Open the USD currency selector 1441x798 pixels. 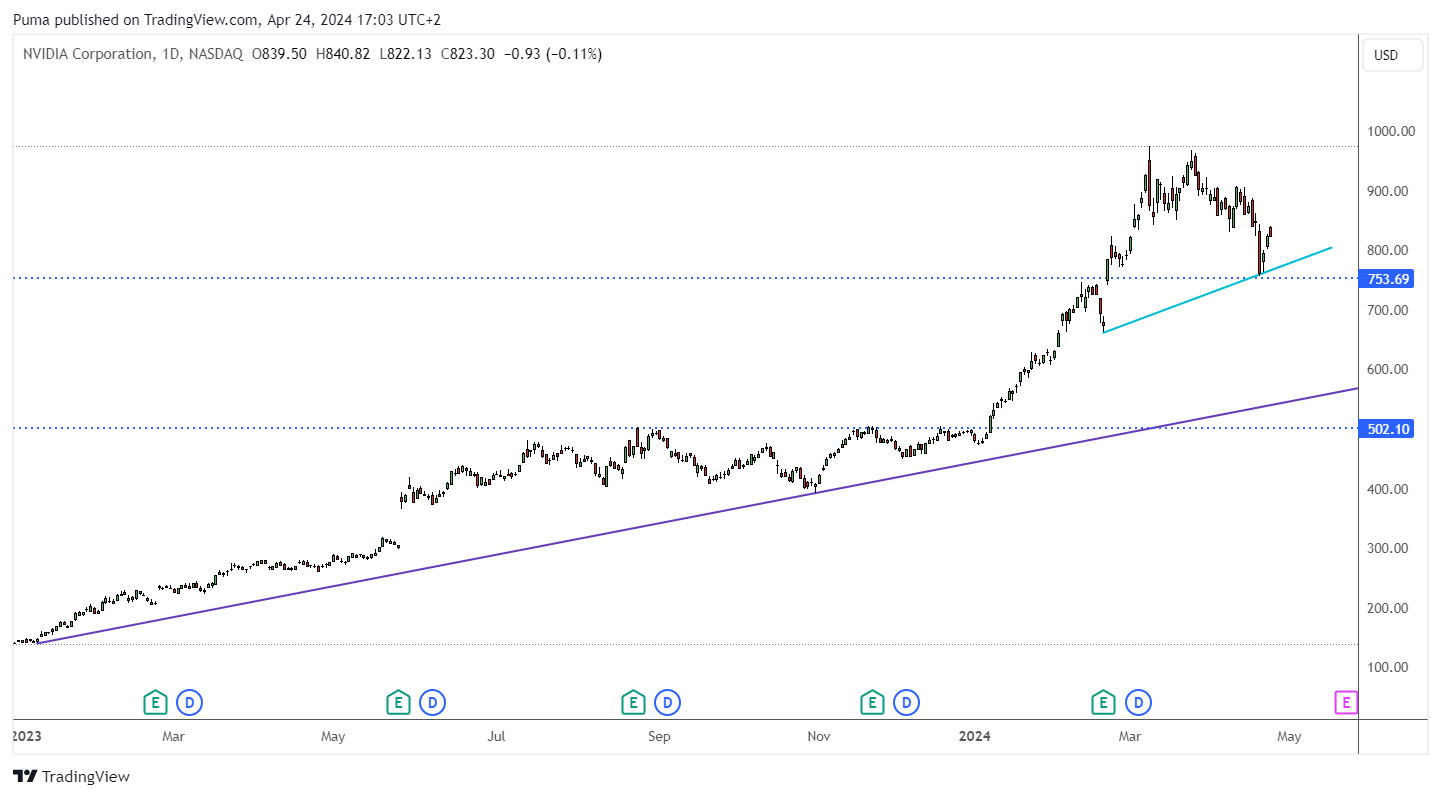click(x=1392, y=55)
